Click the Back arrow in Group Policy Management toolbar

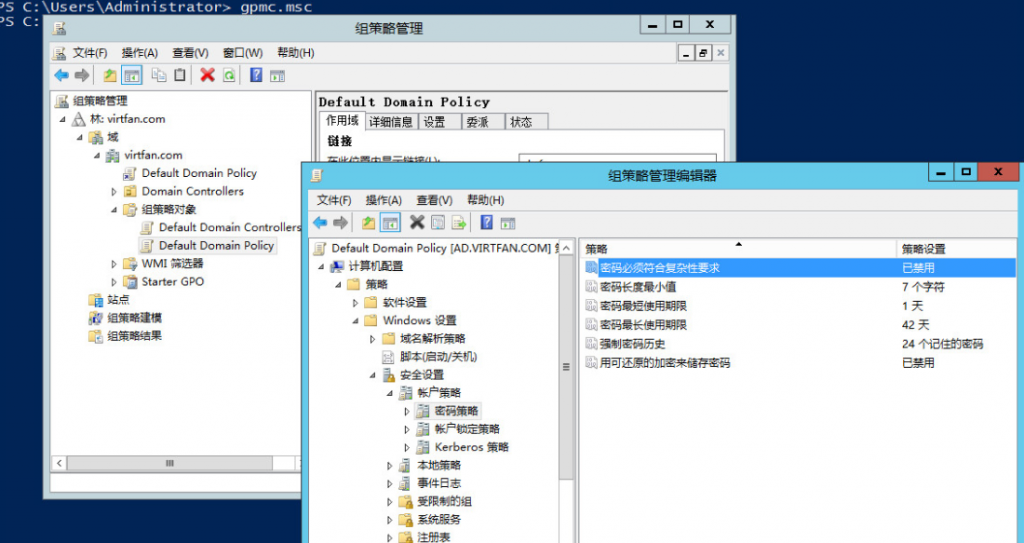61,76
